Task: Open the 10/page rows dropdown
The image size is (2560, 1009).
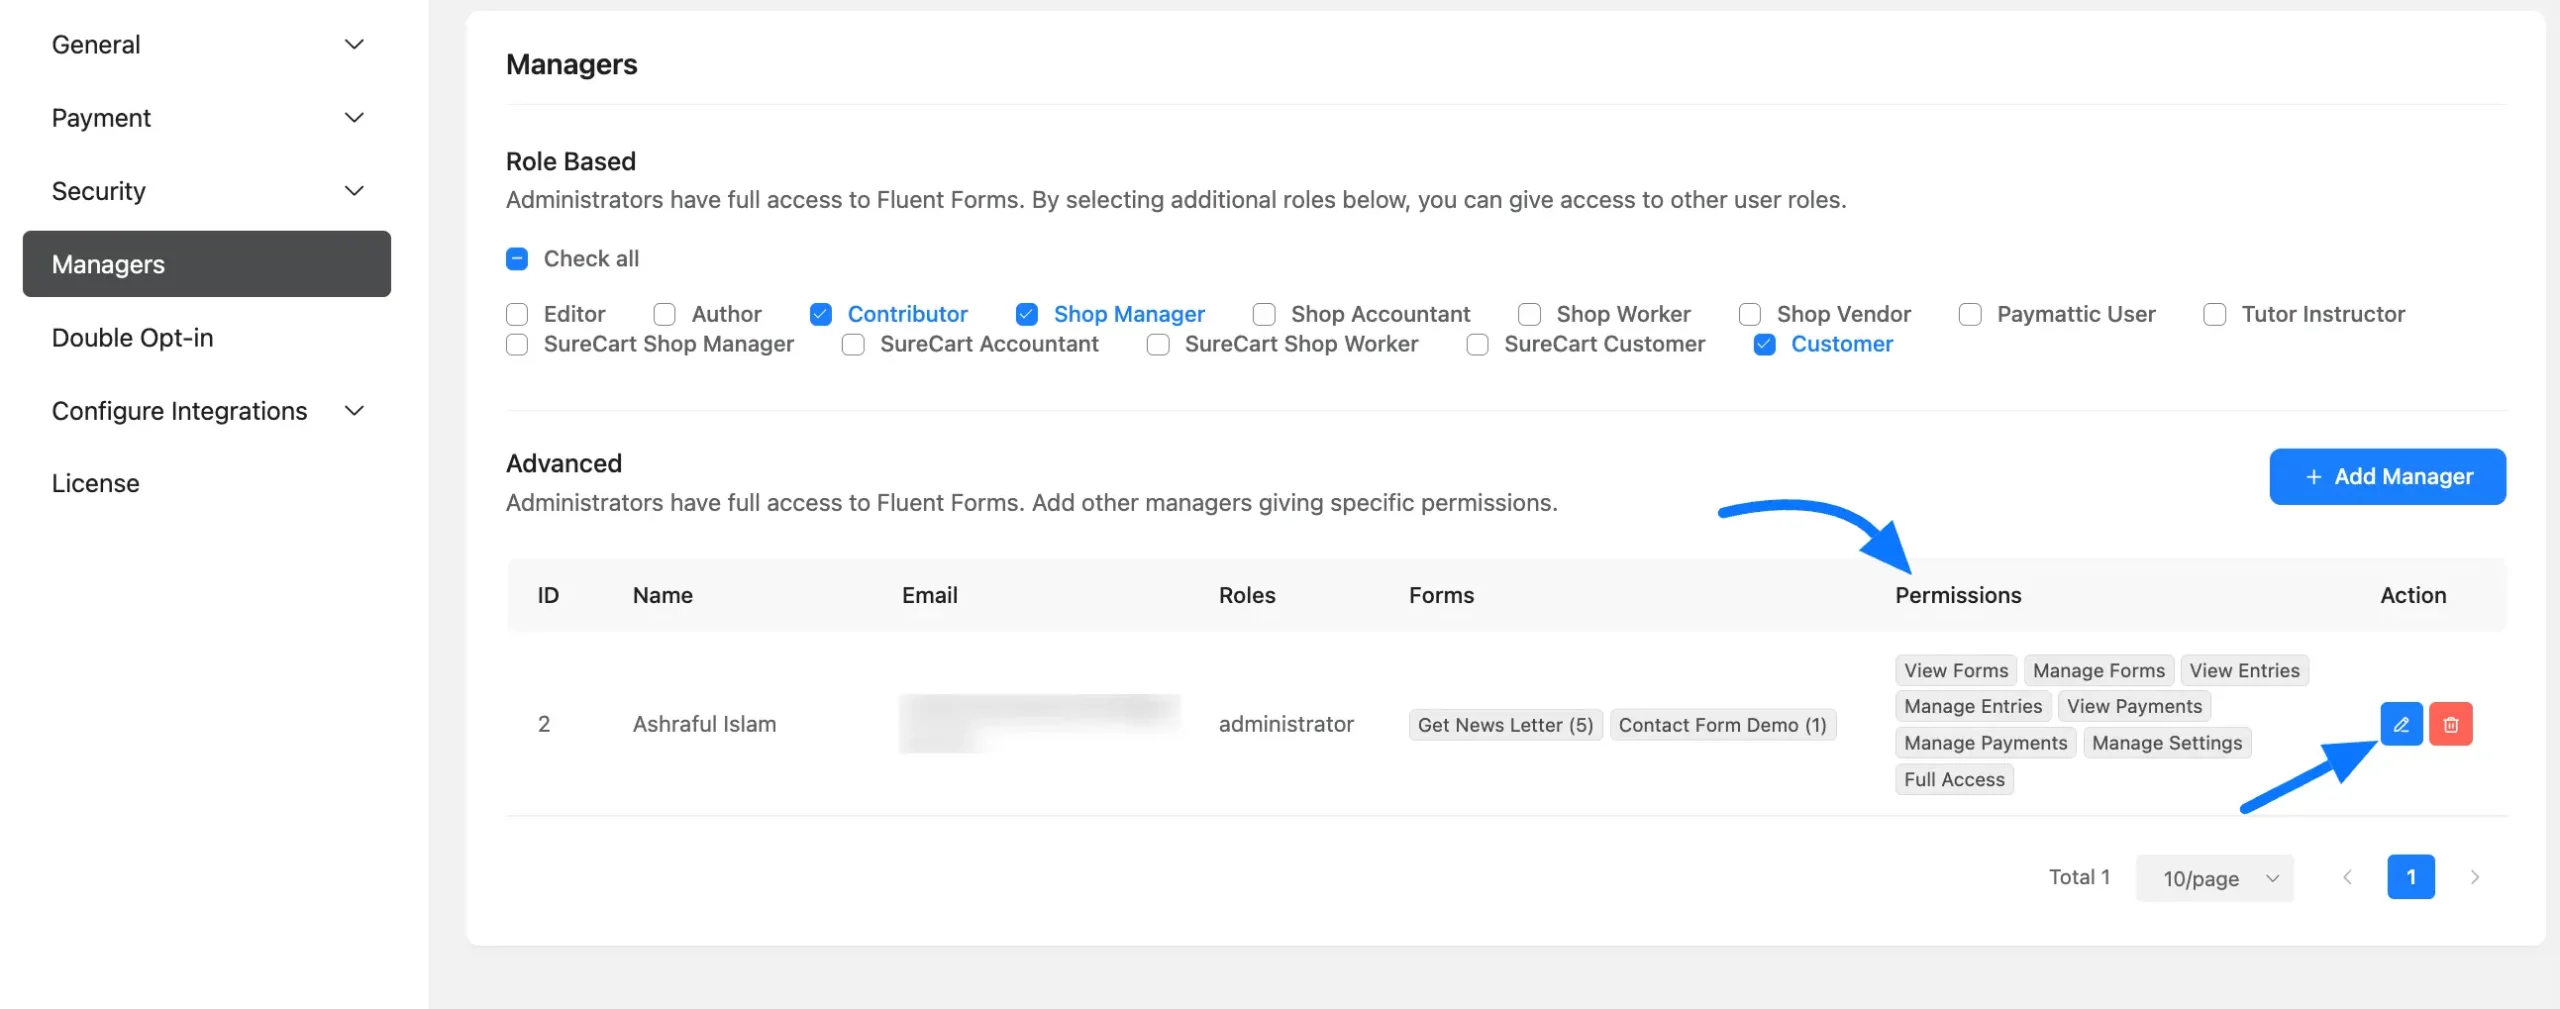Action: click(x=2214, y=878)
